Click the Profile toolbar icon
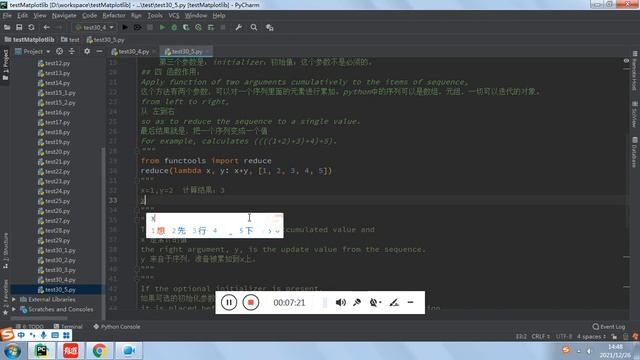The height and width of the screenshot is (360, 640). (198, 27)
